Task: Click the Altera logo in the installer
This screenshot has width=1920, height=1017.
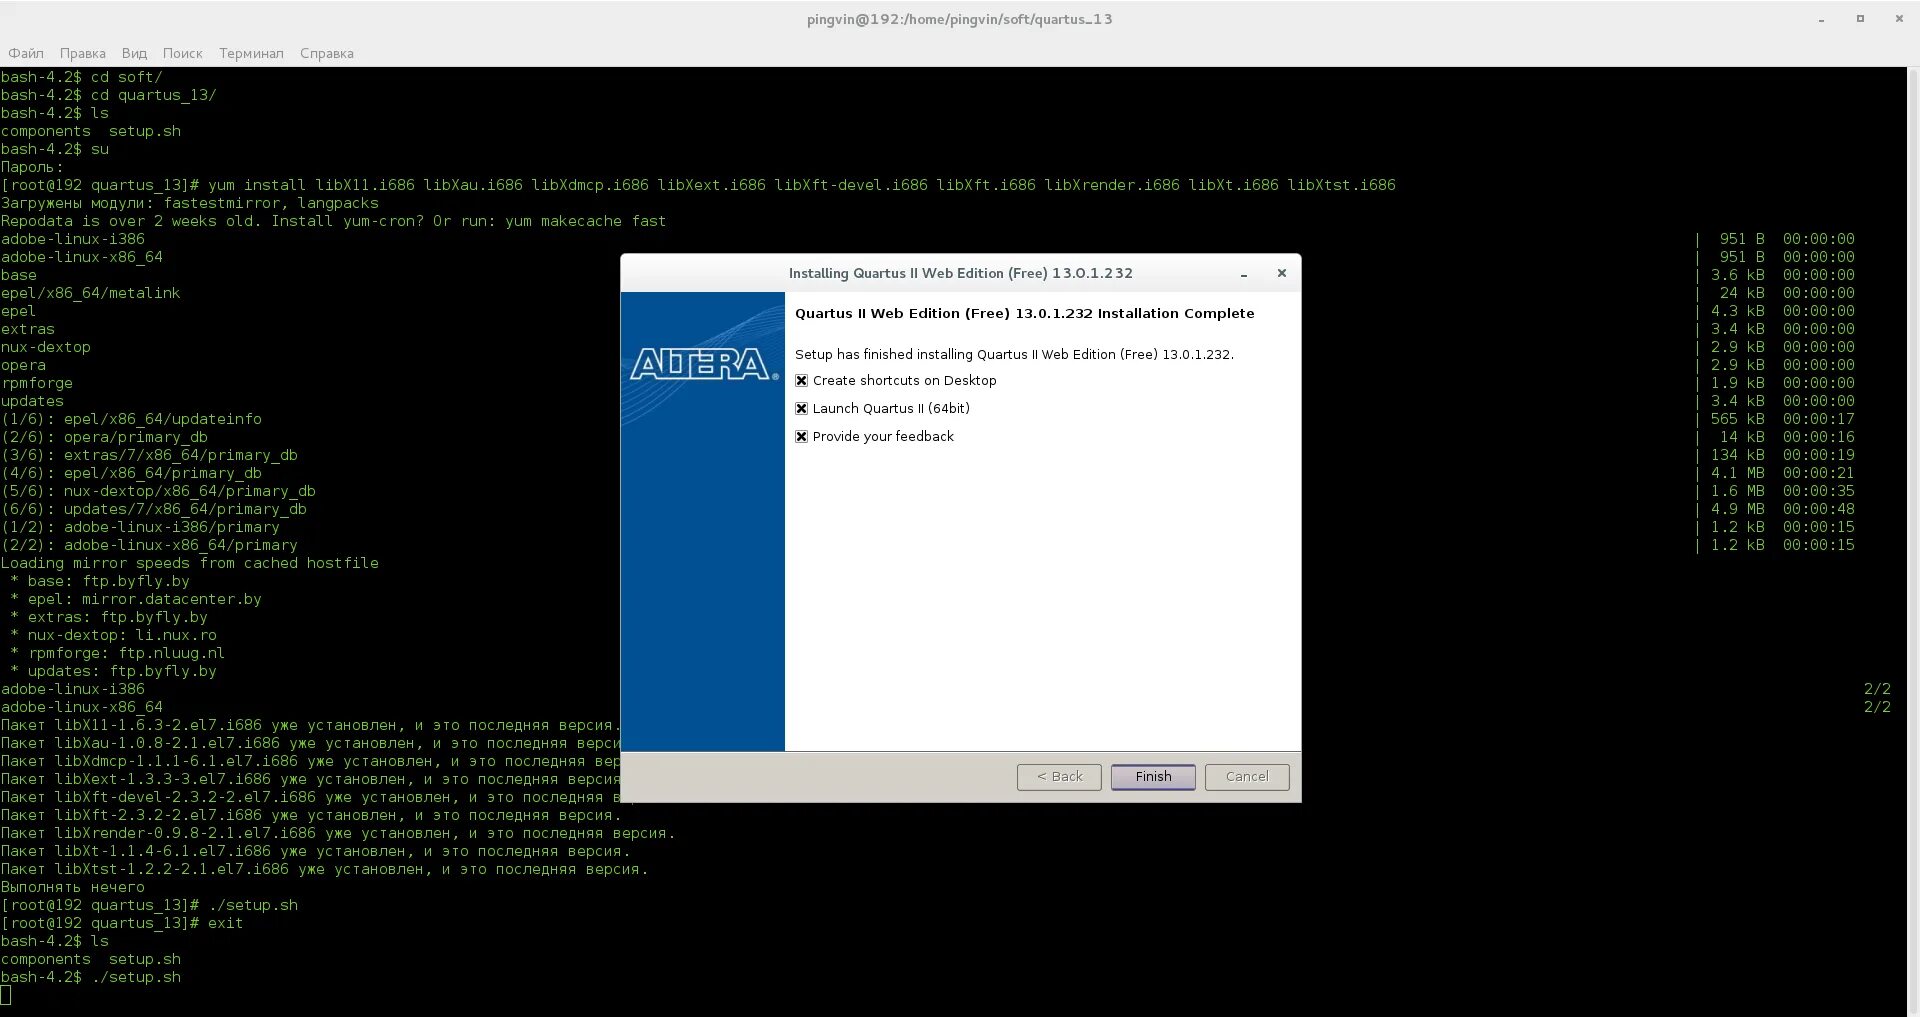Action: click(704, 363)
